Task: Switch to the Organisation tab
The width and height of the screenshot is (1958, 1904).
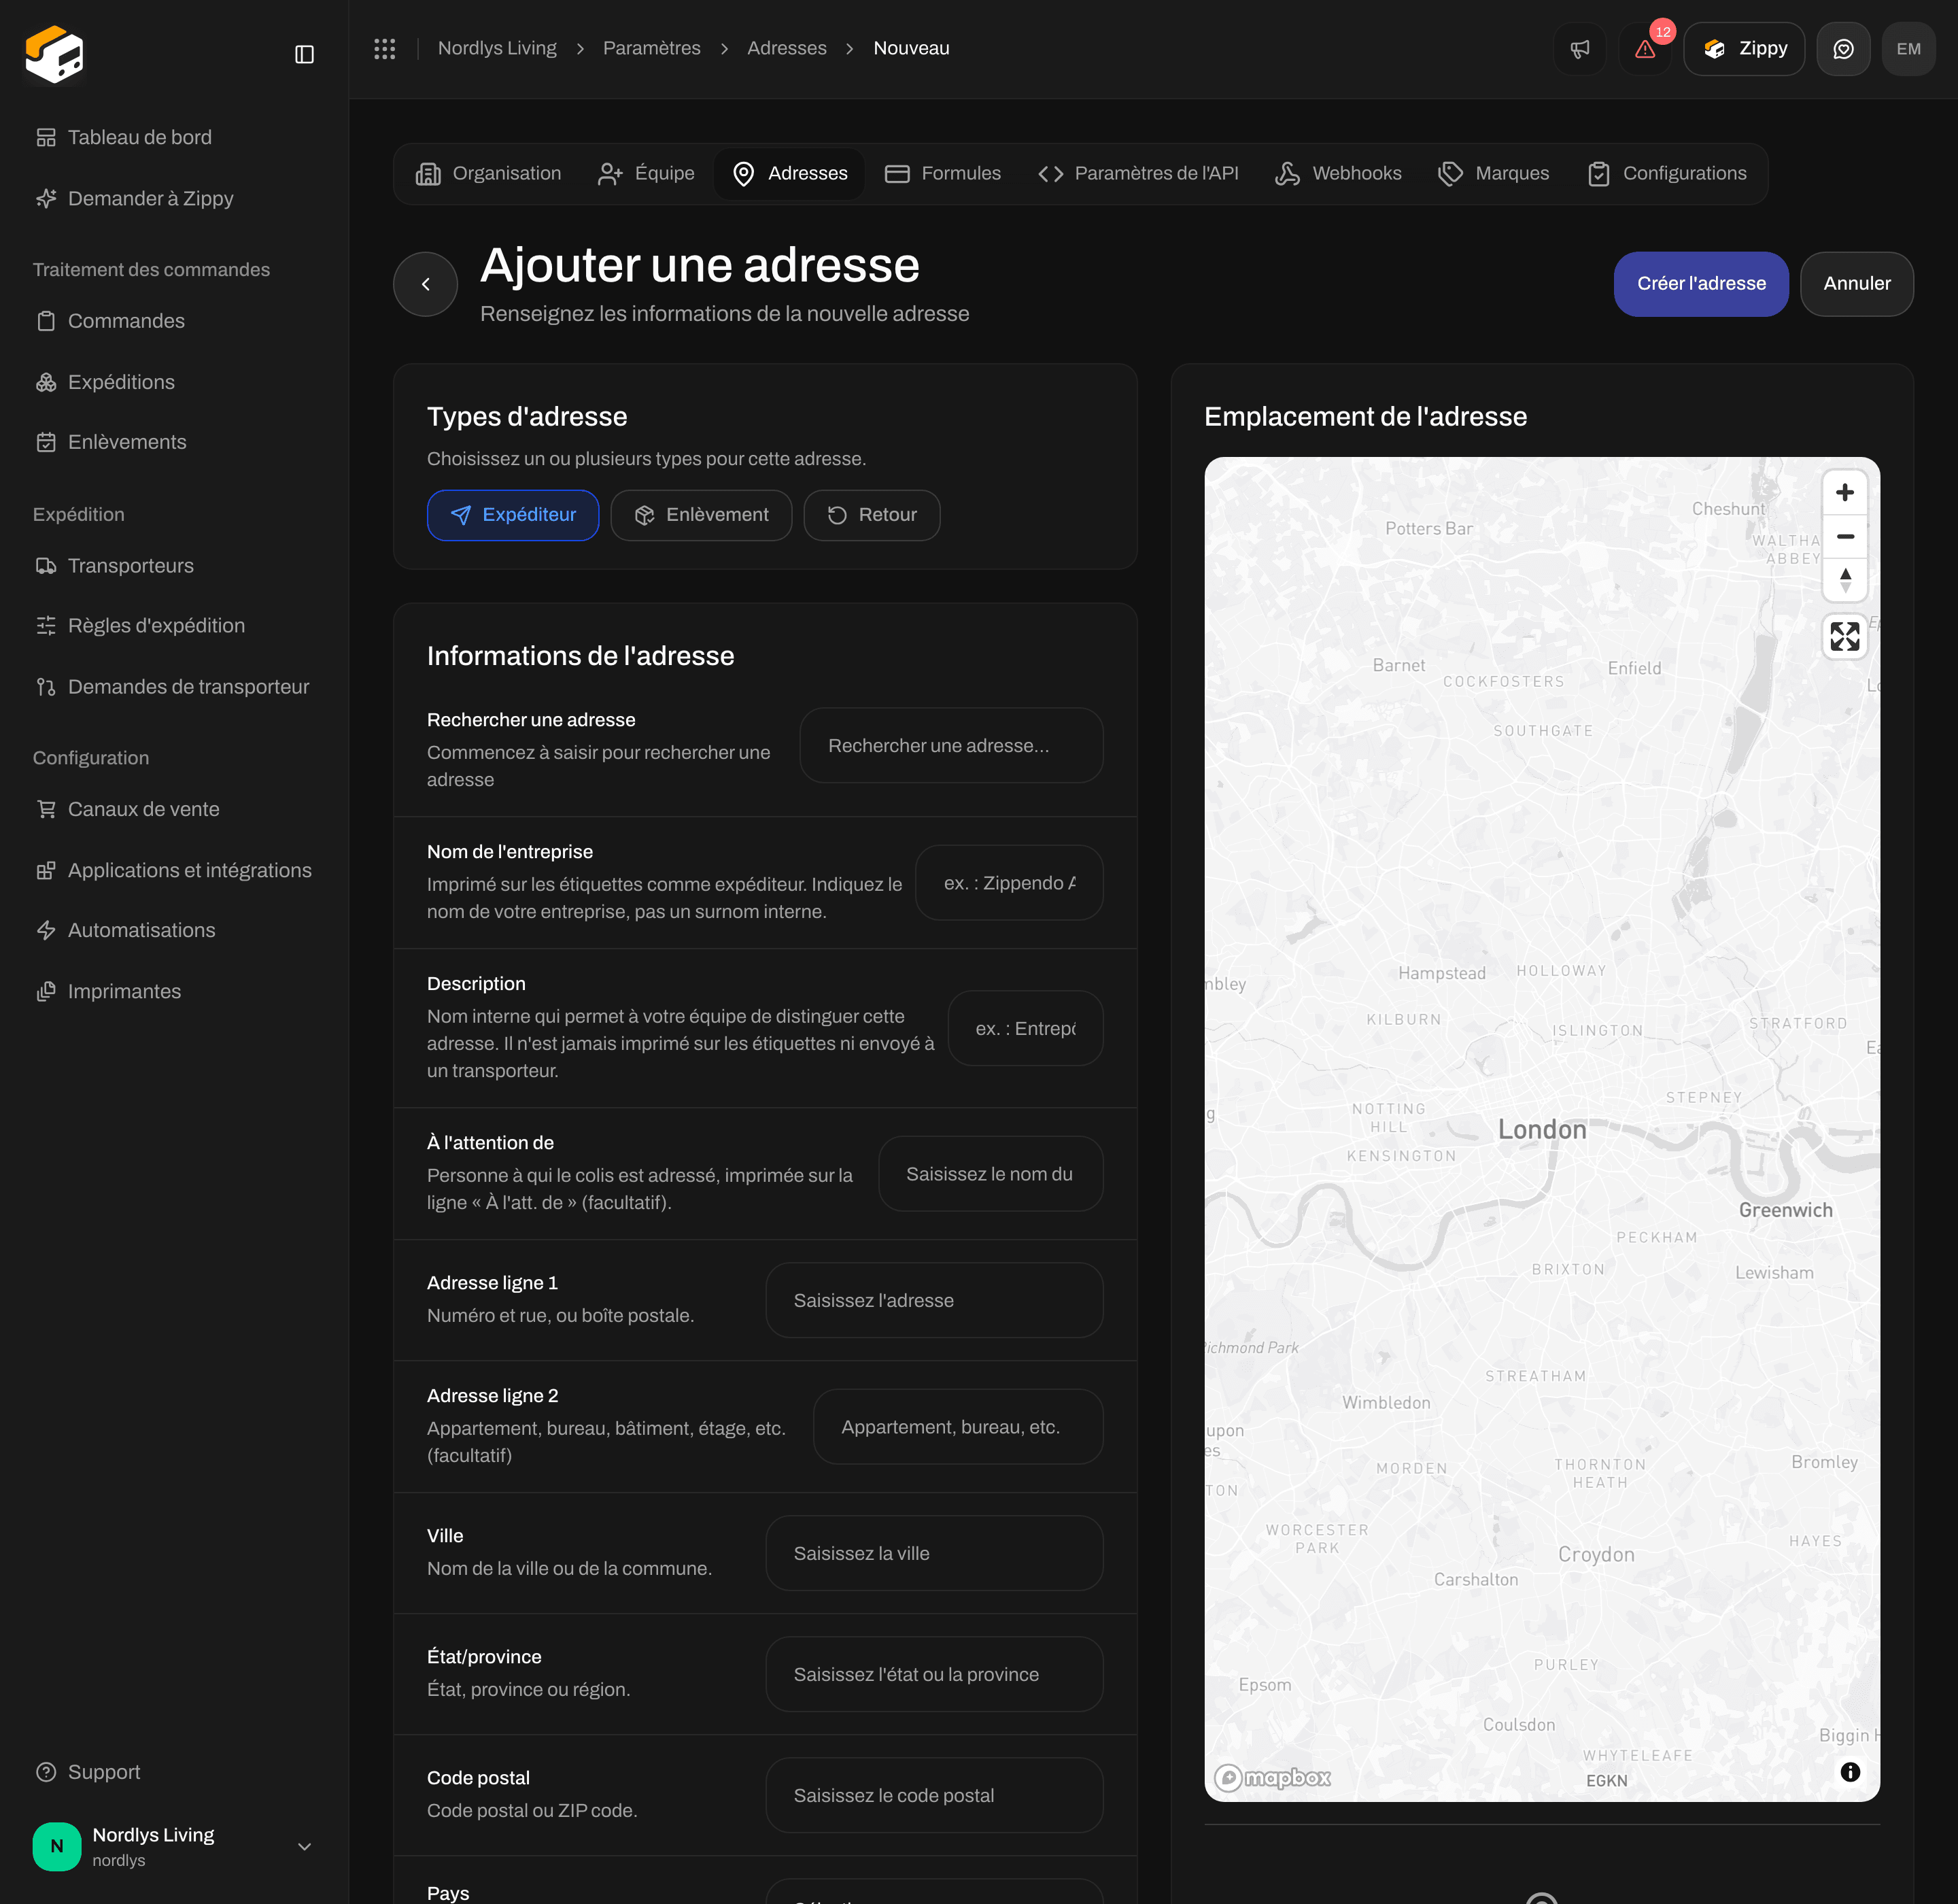Action: pos(488,174)
